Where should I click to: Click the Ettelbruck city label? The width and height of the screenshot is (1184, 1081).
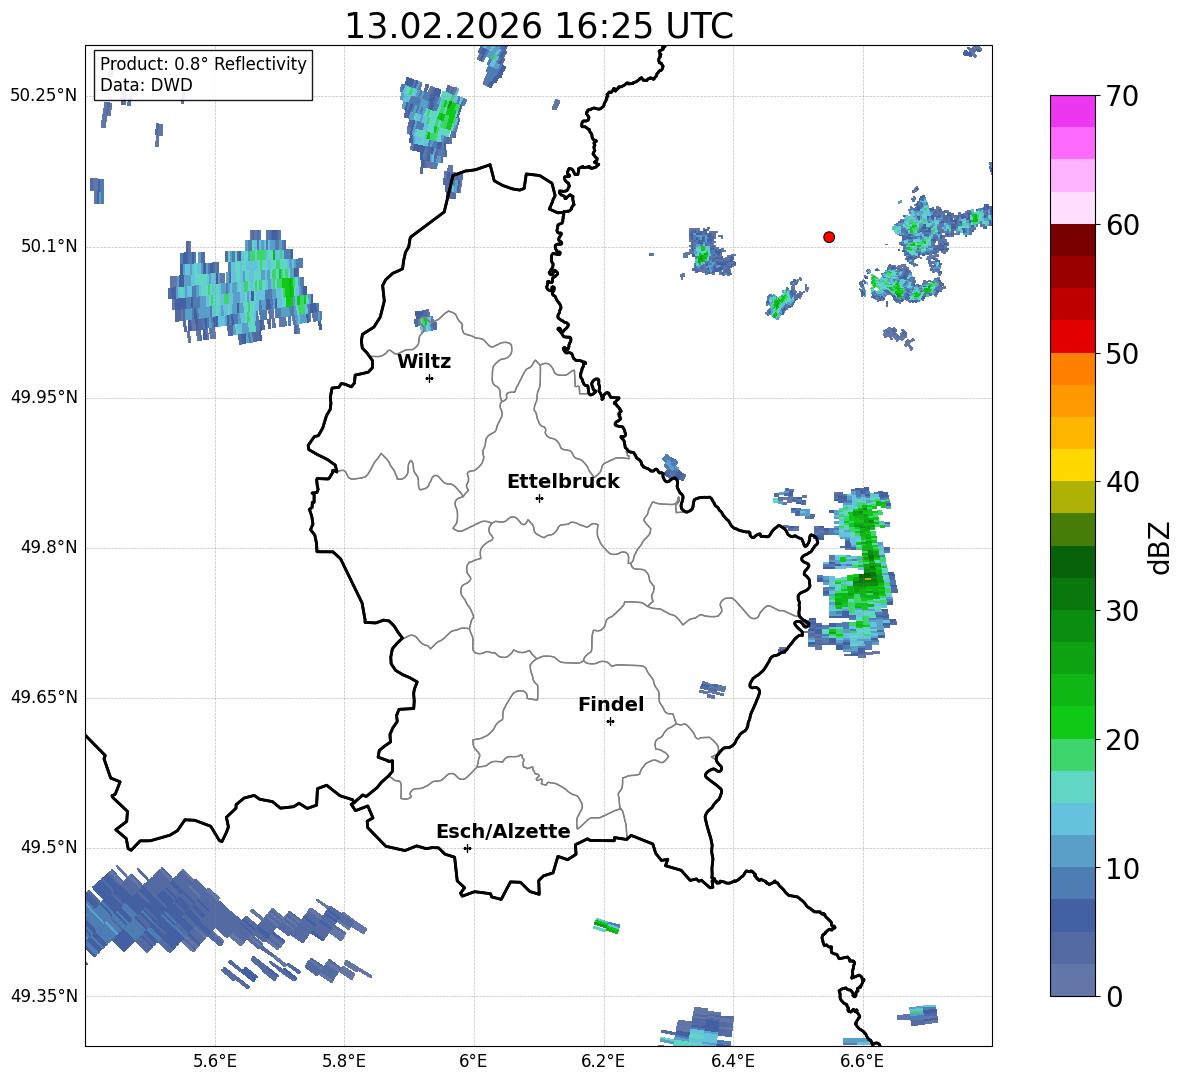[563, 482]
